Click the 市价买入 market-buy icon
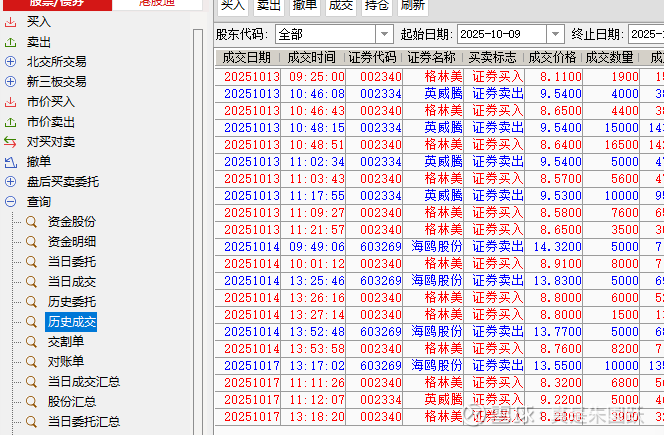Image resolution: width=664 pixels, height=435 pixels. (x=10, y=102)
